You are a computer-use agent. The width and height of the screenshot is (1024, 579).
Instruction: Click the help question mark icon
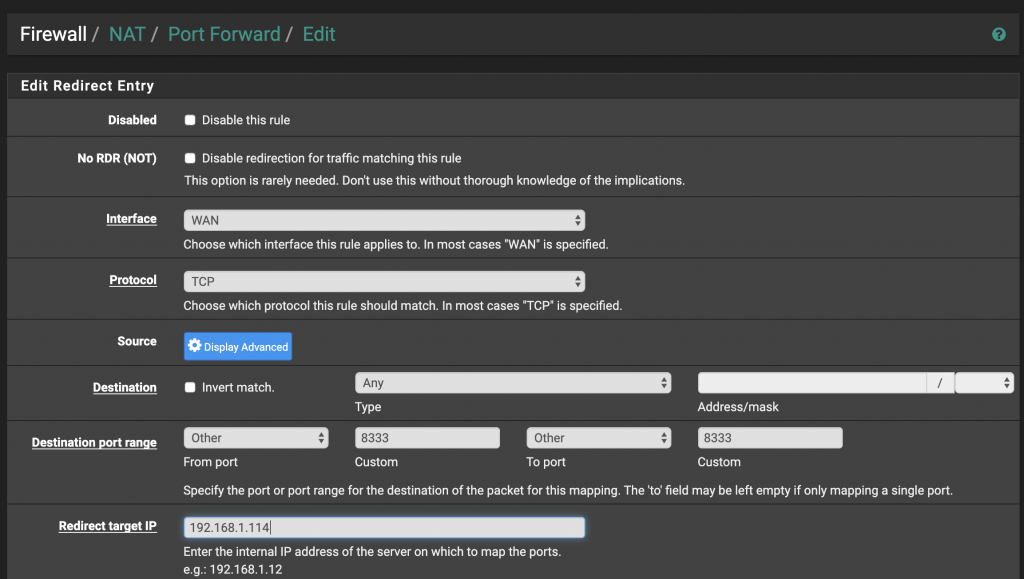998,34
